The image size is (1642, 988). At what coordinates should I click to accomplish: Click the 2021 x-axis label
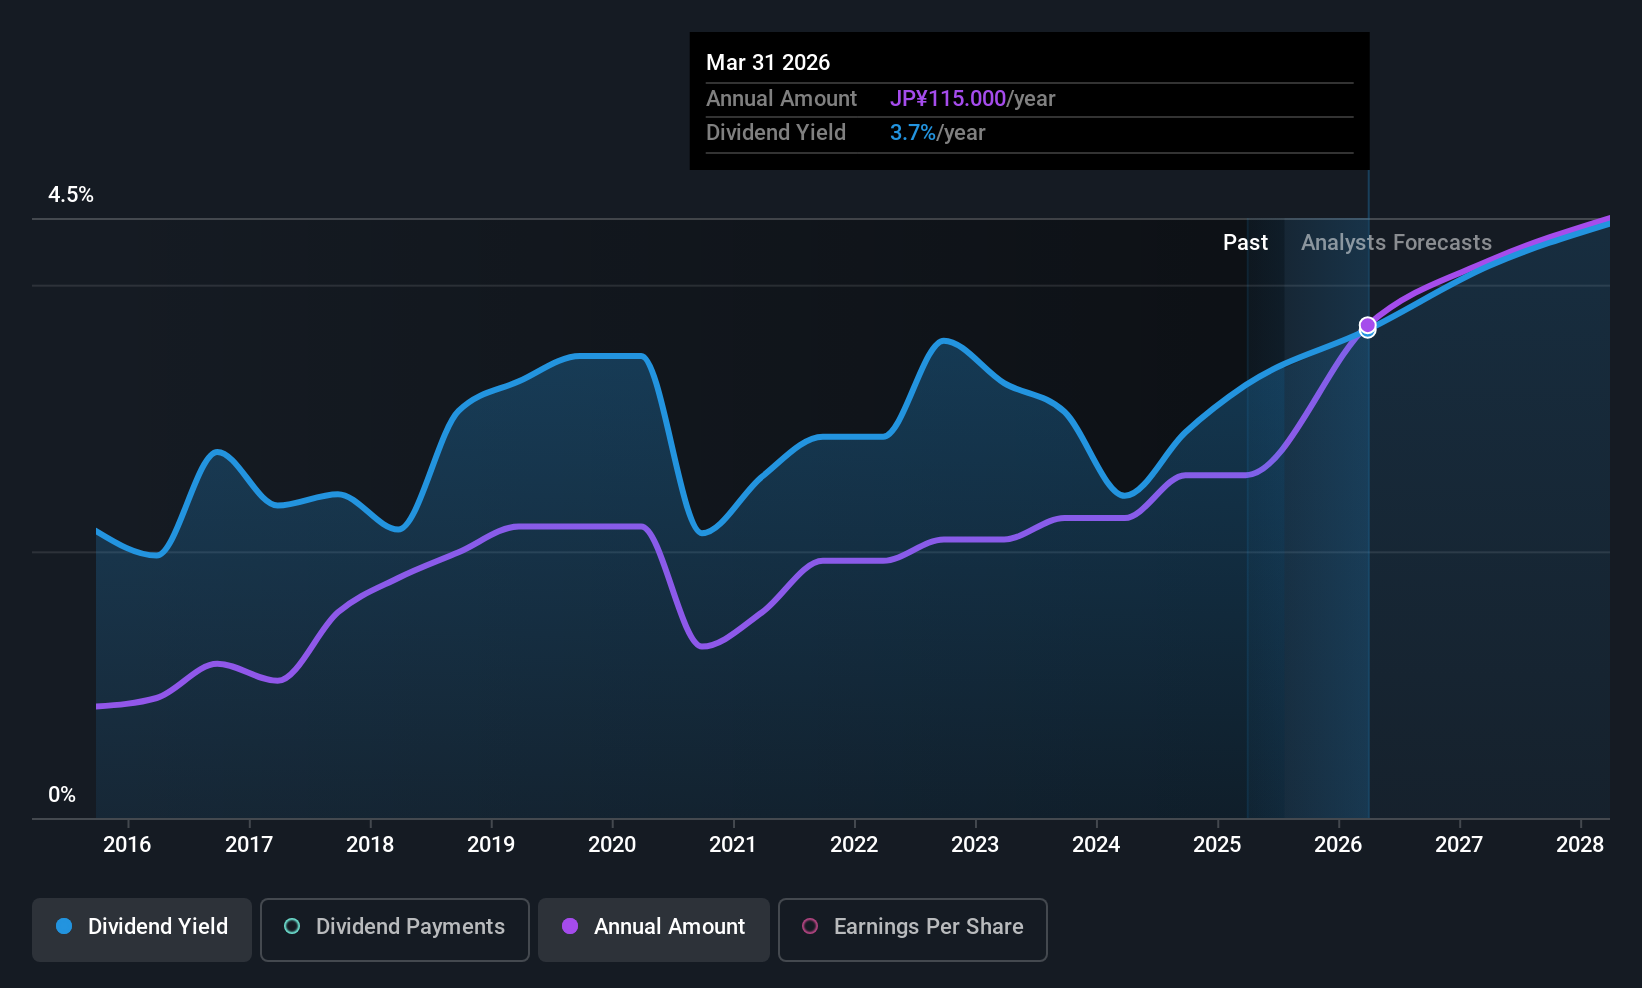click(x=733, y=845)
